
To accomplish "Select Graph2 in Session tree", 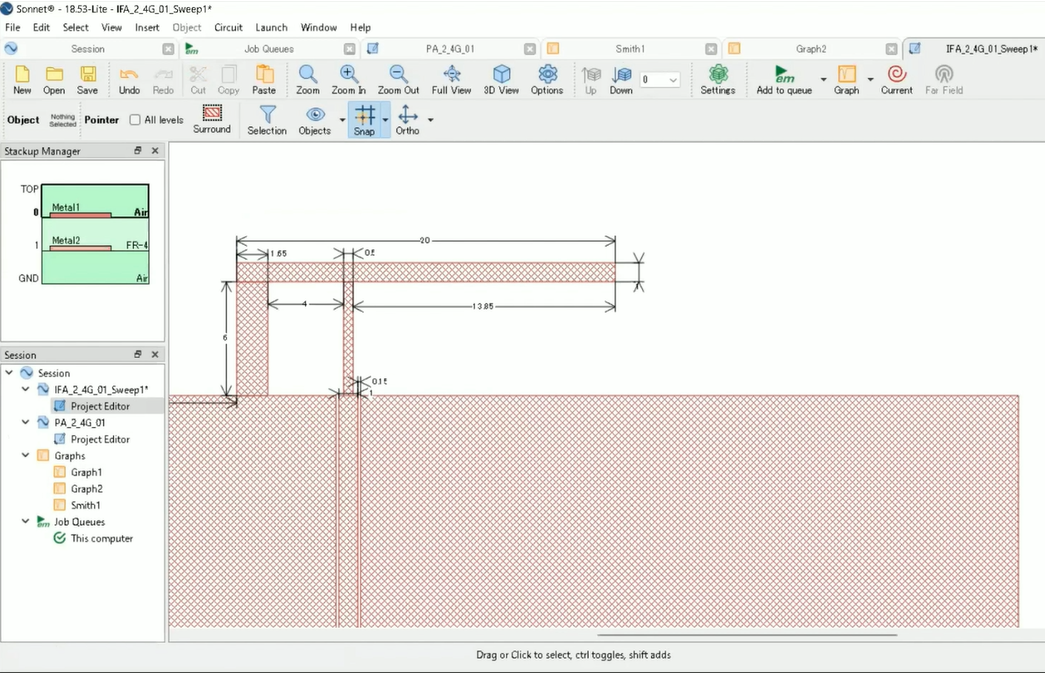I will (86, 489).
